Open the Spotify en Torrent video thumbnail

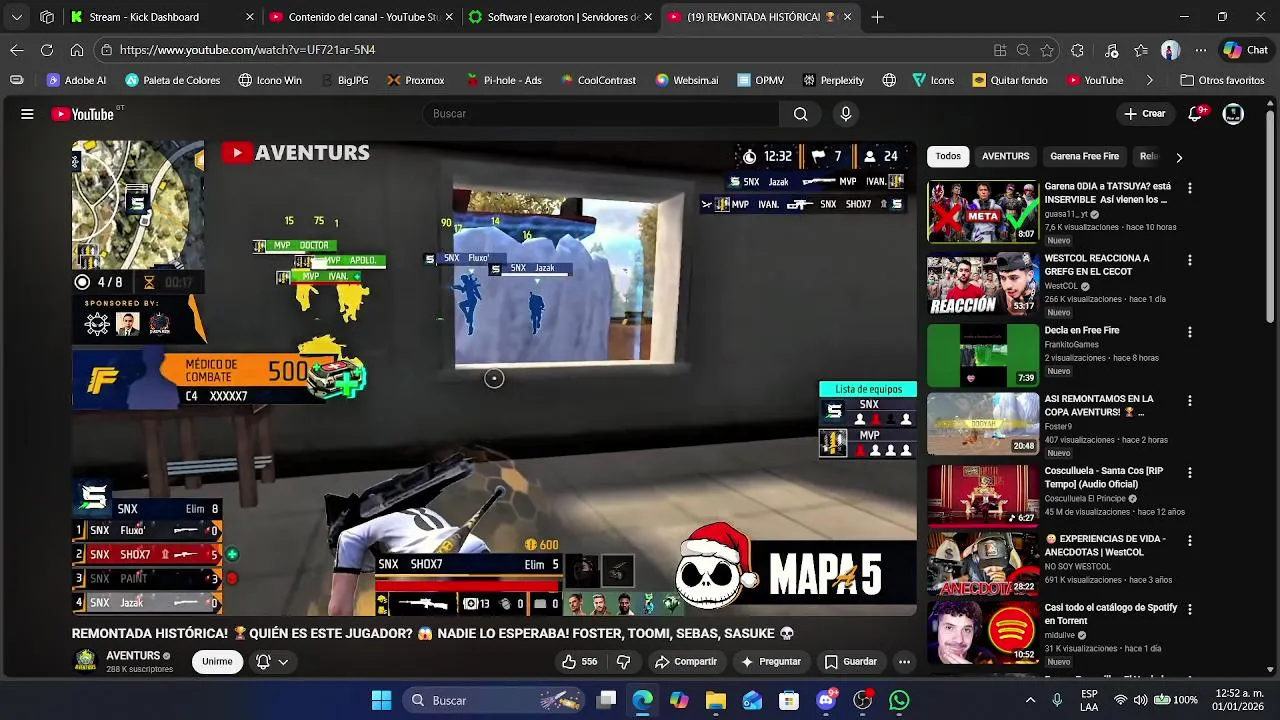[x=983, y=633]
